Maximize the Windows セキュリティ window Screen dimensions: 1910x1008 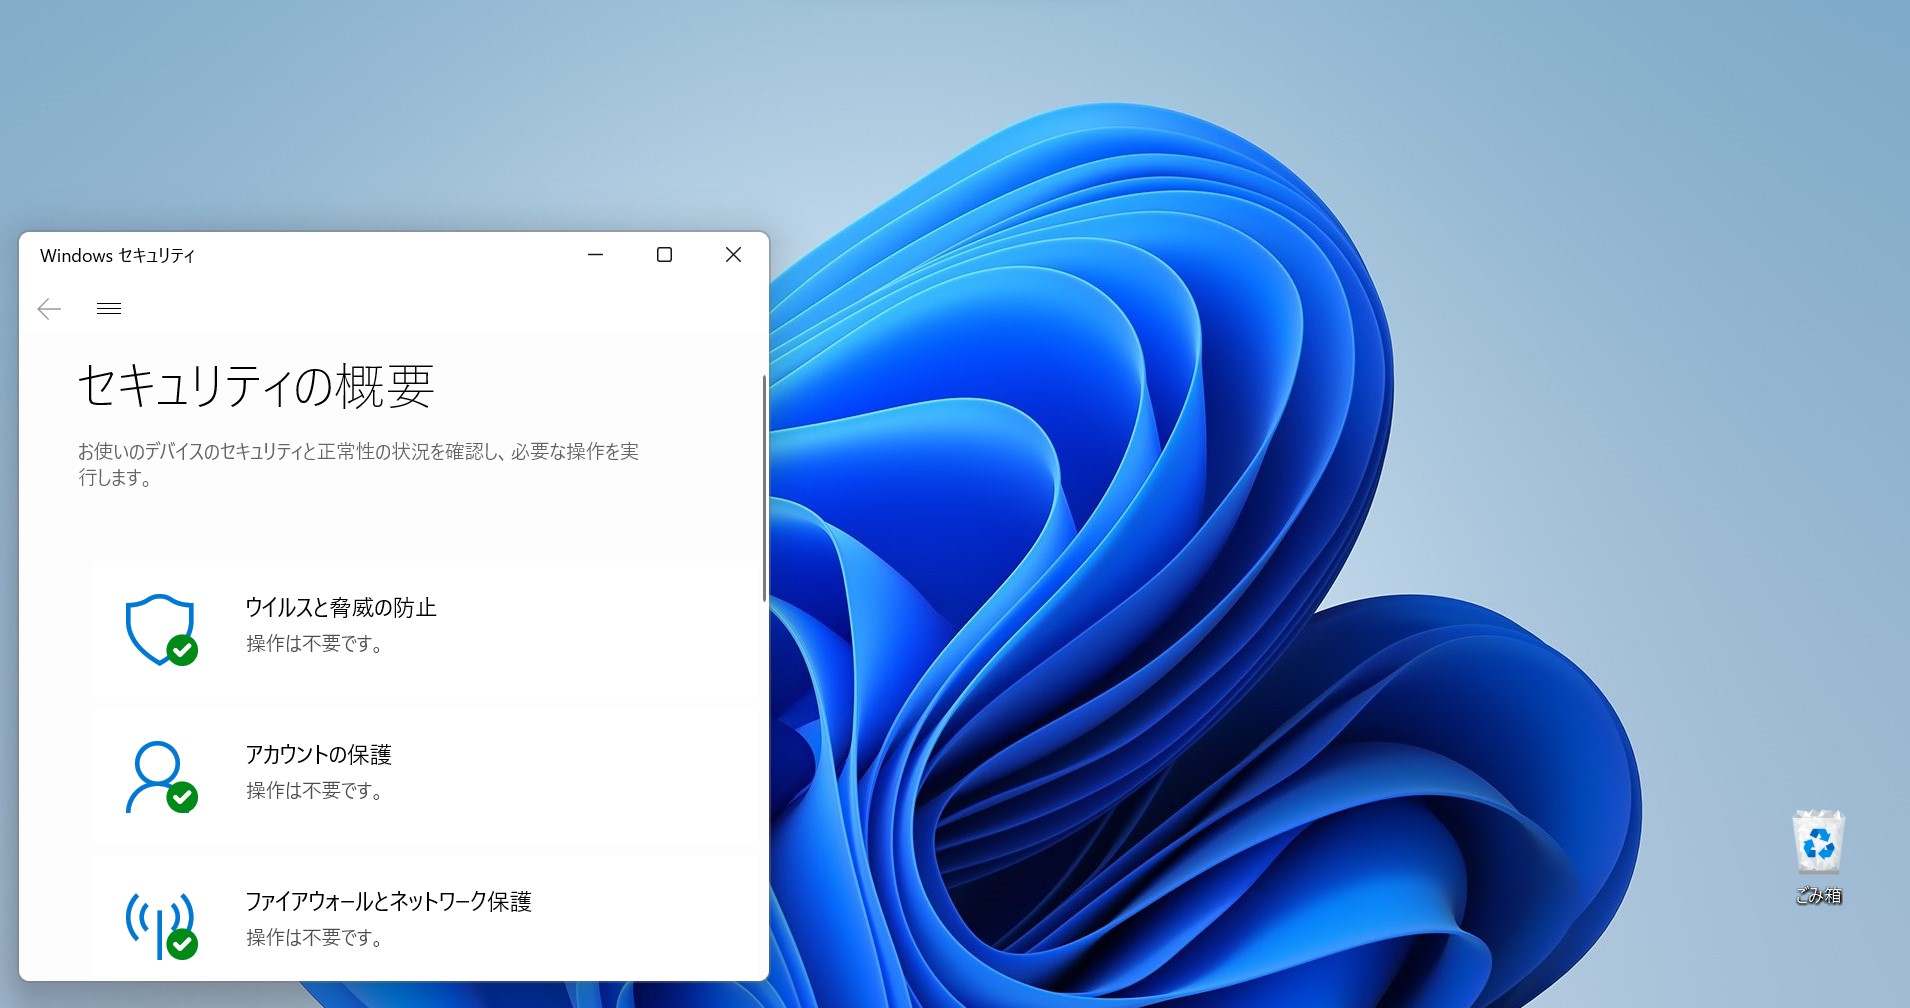664,255
